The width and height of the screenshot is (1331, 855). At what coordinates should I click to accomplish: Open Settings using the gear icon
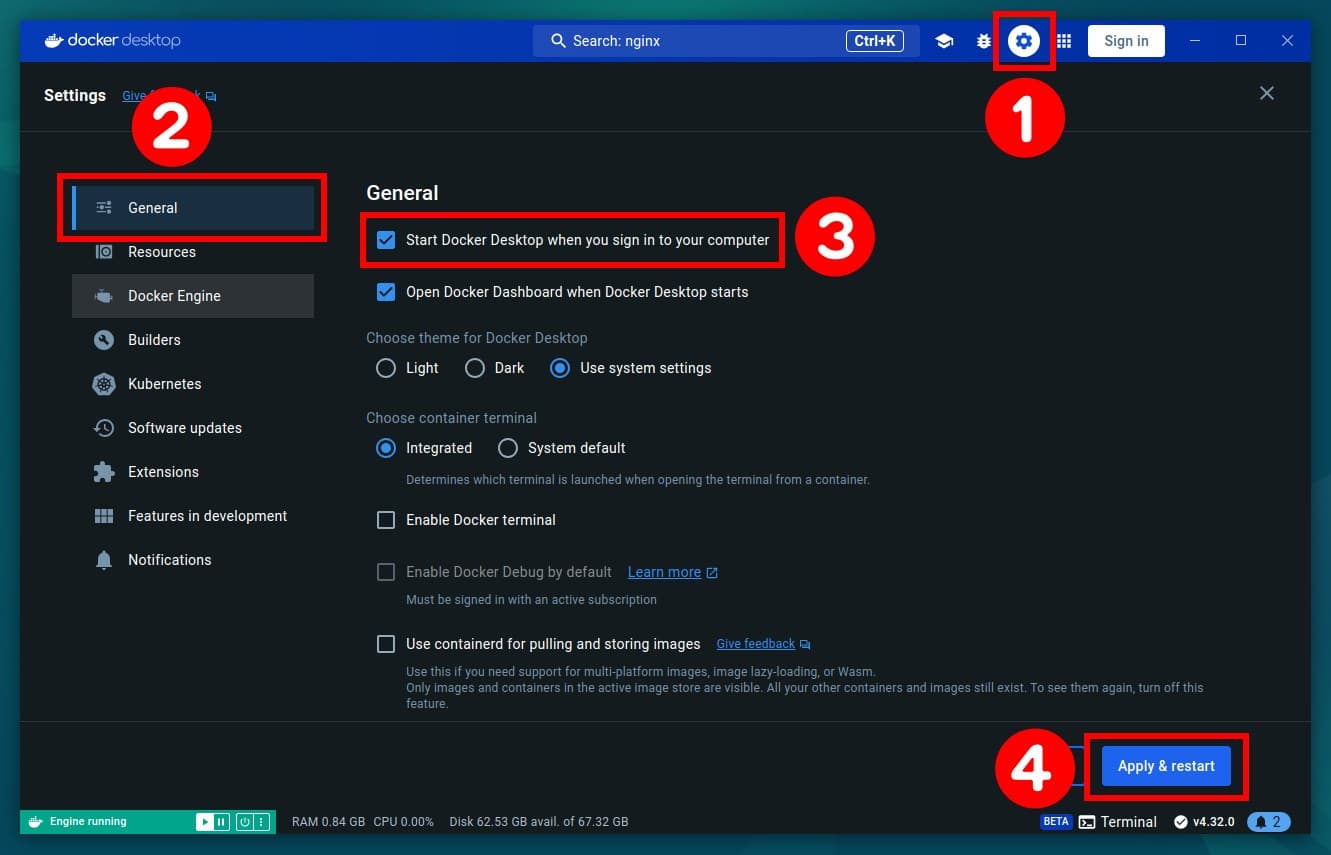pos(1024,41)
